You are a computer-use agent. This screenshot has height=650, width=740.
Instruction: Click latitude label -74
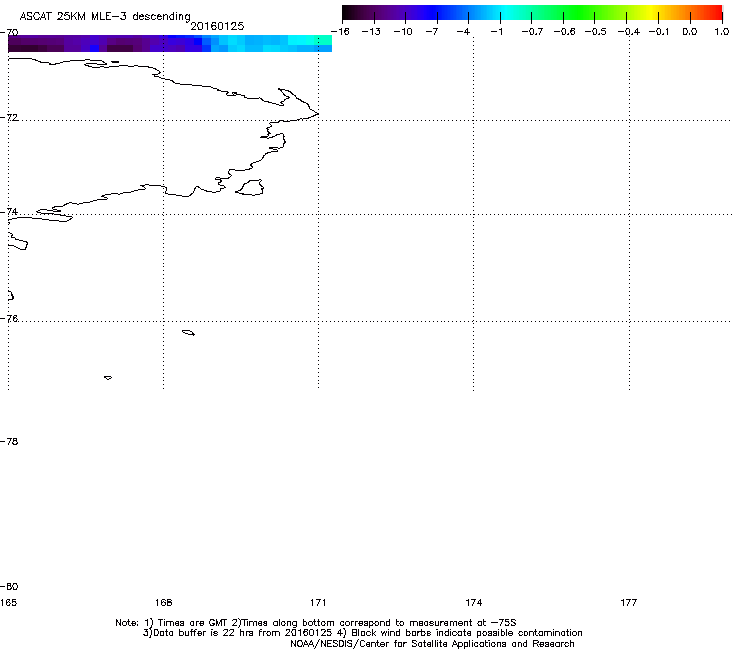point(9,211)
